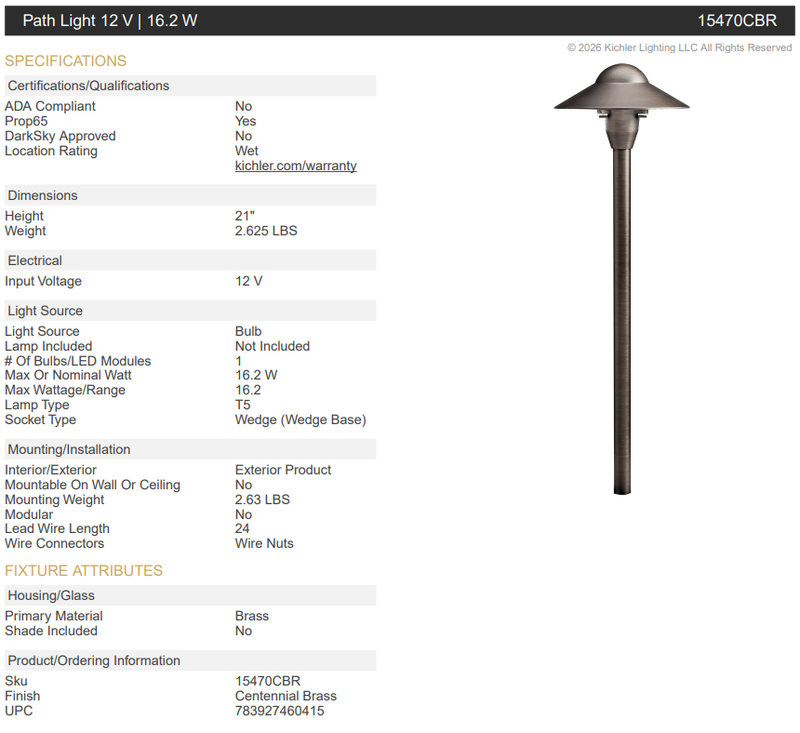The width and height of the screenshot is (800, 733).
Task: Click the model number 15470CBR in title bar
Action: (x=737, y=20)
